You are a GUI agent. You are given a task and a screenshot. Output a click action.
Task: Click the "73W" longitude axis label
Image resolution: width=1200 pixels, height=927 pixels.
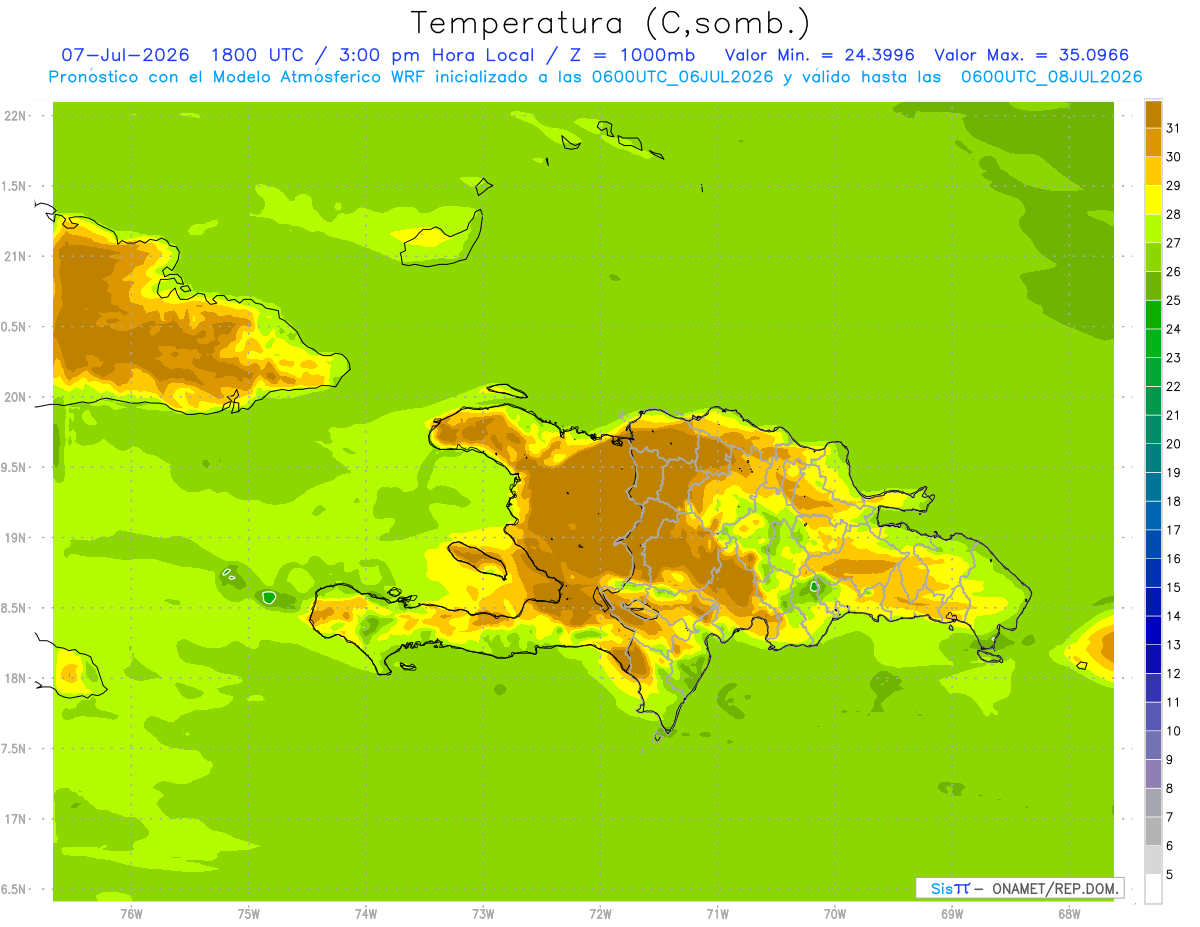click(483, 913)
